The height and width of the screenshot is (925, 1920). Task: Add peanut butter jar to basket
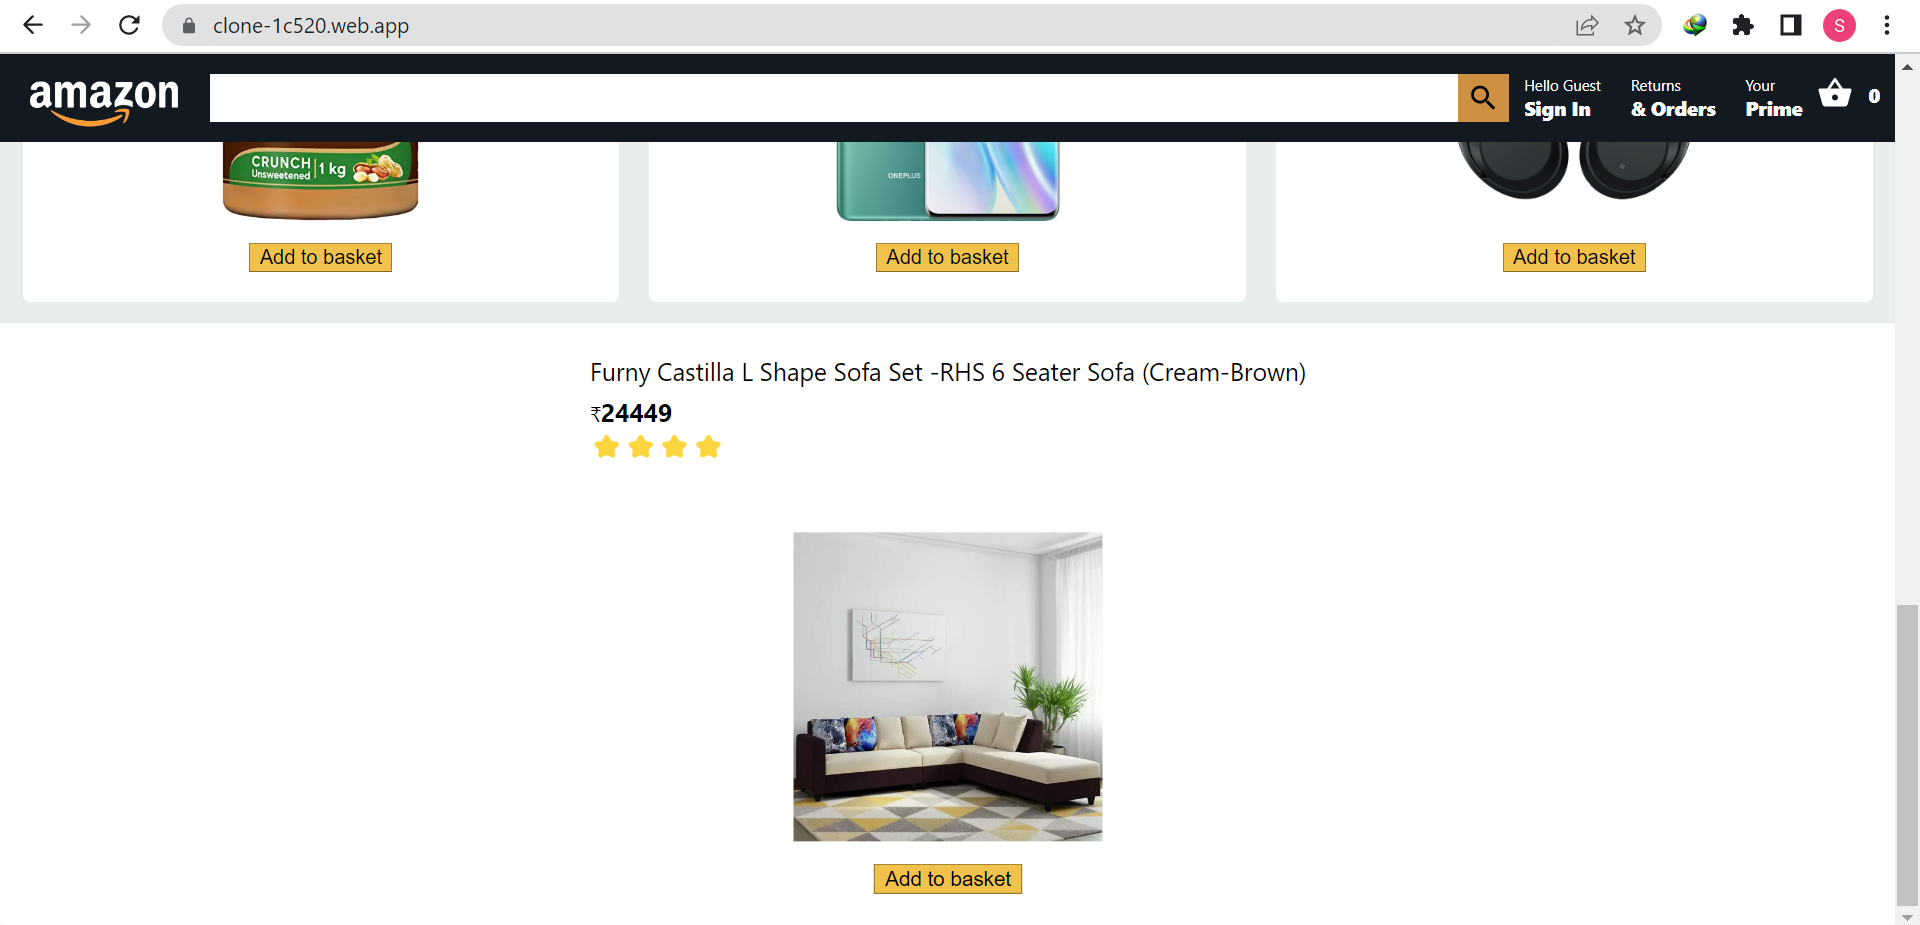tap(321, 257)
